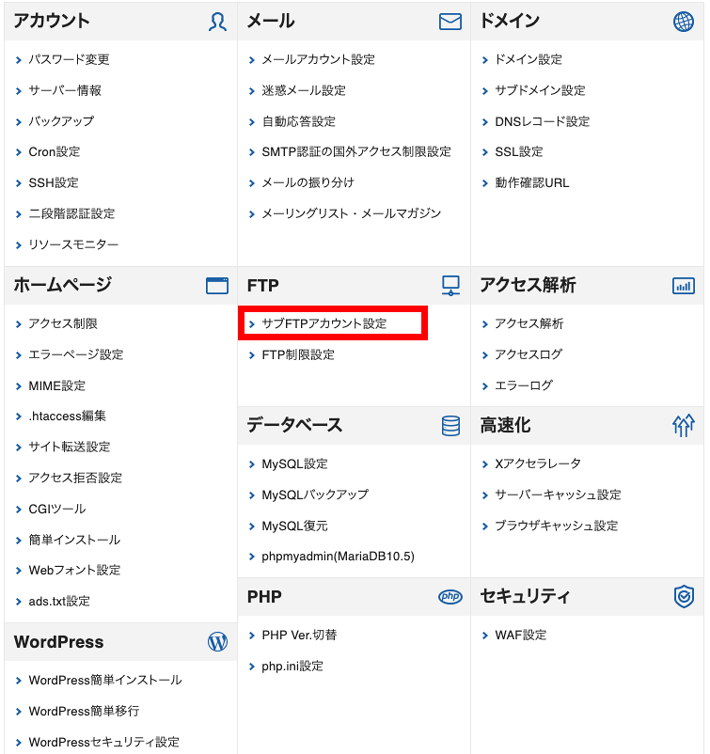The width and height of the screenshot is (710, 754).
Task: View エラーログ
Action: pos(524,386)
